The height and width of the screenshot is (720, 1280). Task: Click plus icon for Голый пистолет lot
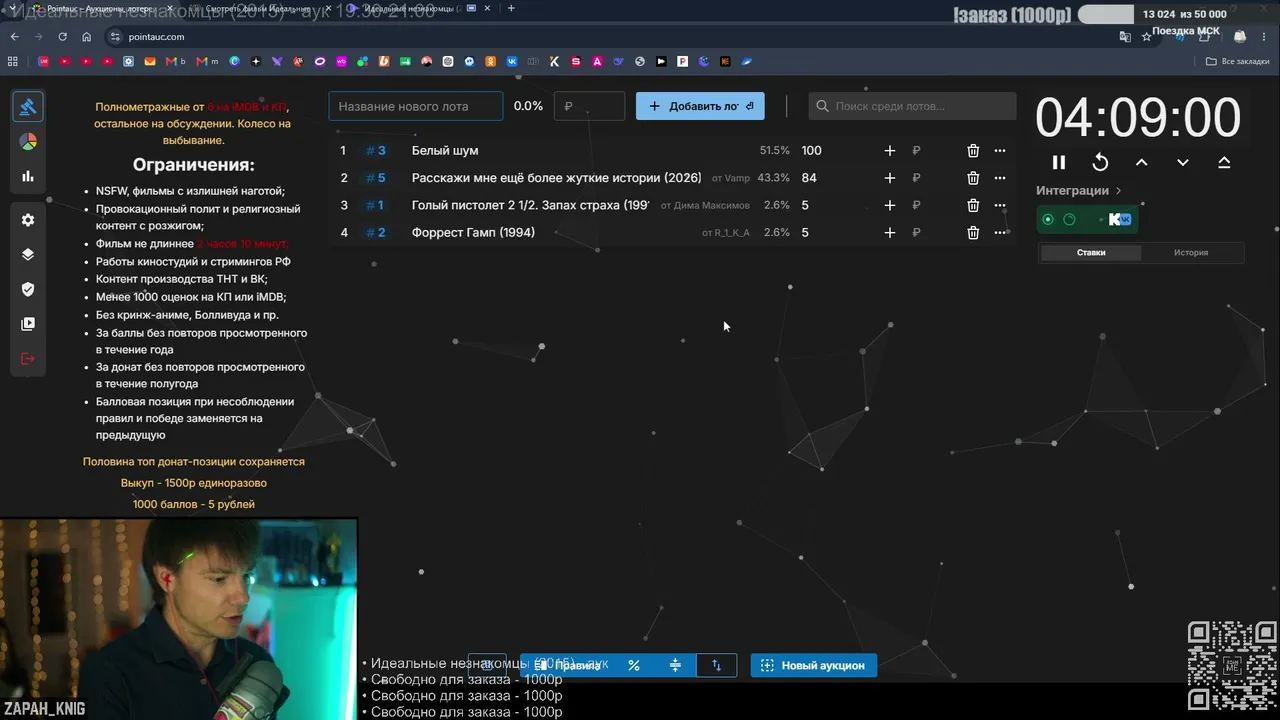coord(890,205)
